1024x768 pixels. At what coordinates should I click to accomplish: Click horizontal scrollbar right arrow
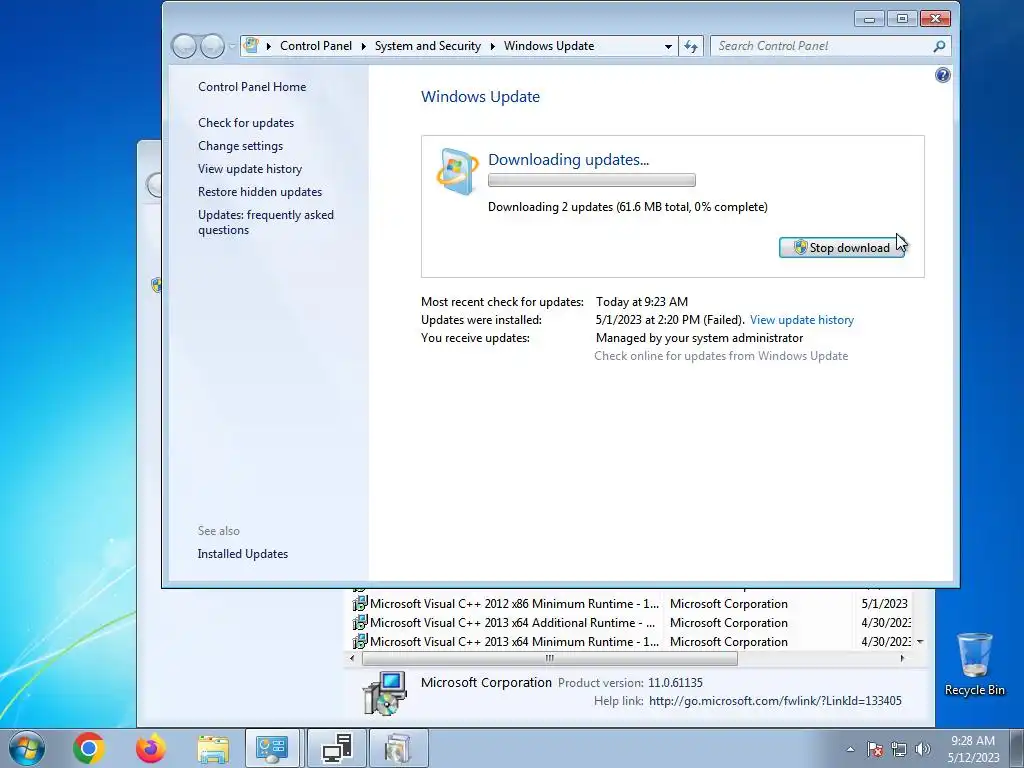coord(903,658)
